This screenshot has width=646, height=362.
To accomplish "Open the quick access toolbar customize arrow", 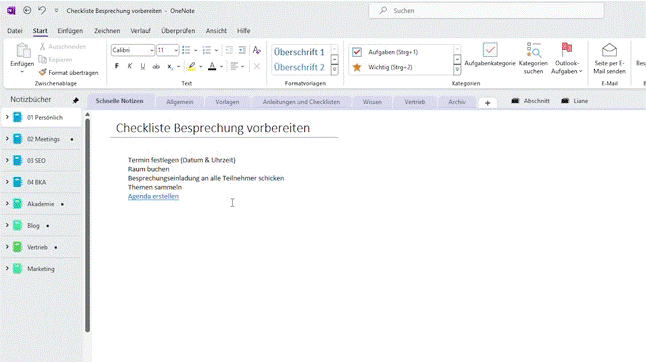I will (56, 11).
